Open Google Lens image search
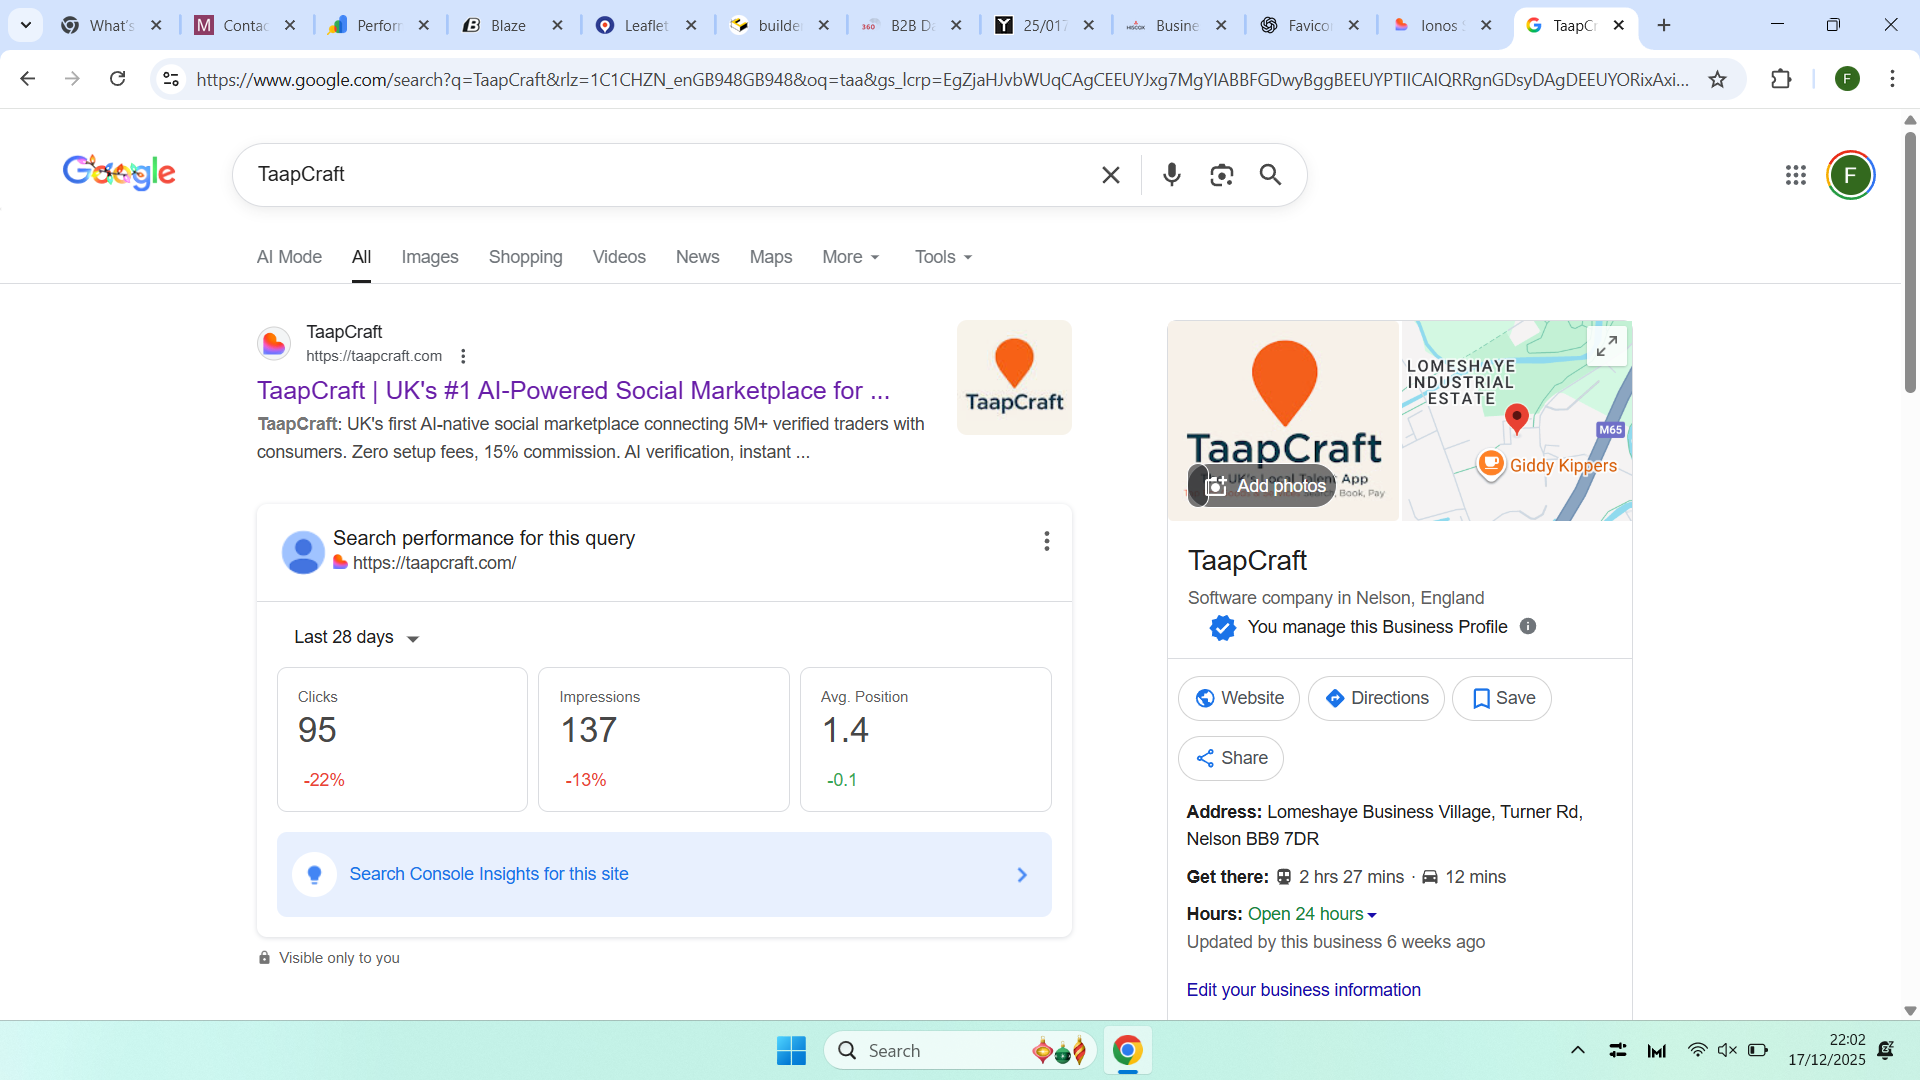The height and width of the screenshot is (1080, 1920). coord(1221,175)
